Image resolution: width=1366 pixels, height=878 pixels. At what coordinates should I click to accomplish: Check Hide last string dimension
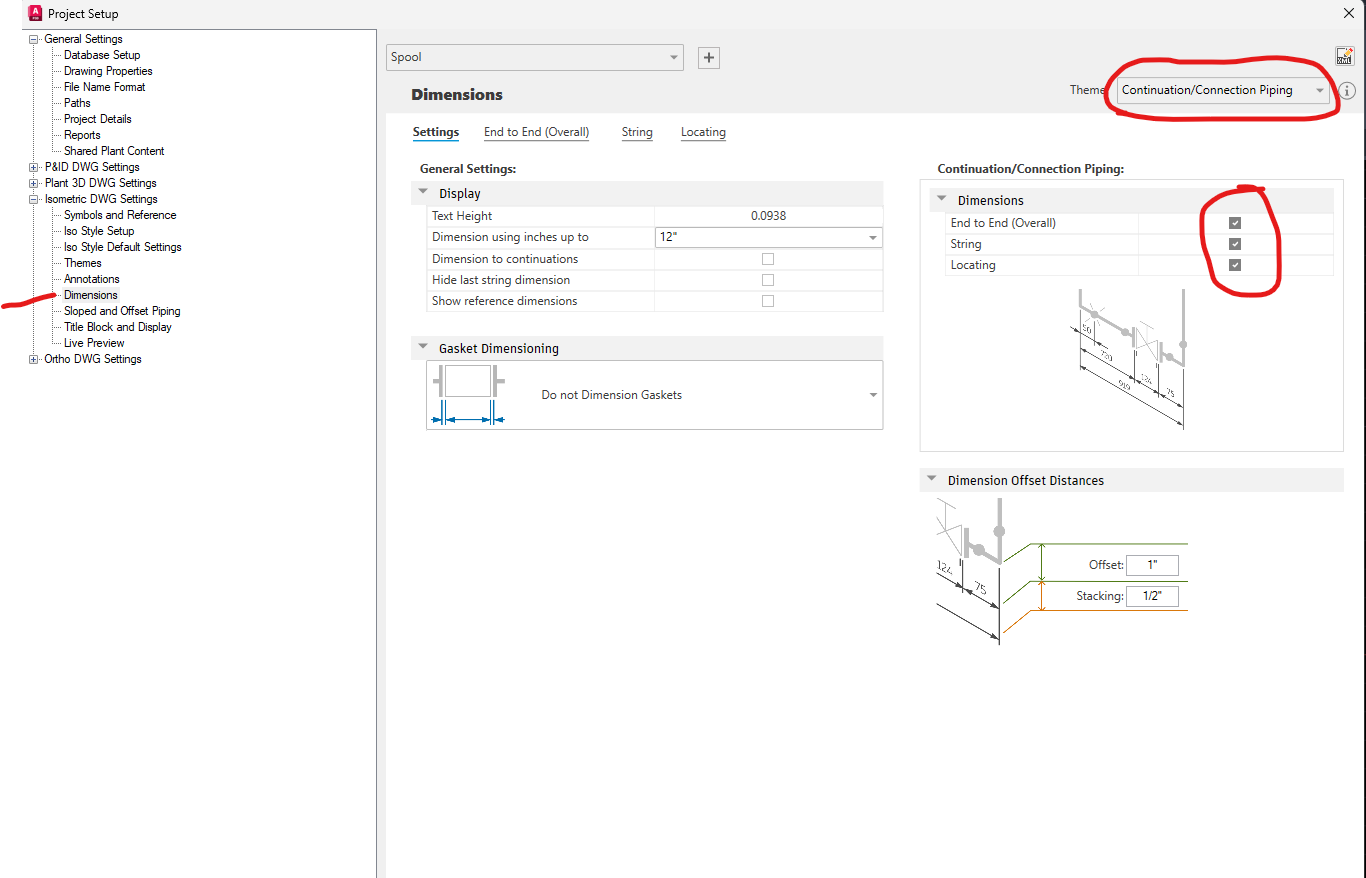click(x=767, y=279)
